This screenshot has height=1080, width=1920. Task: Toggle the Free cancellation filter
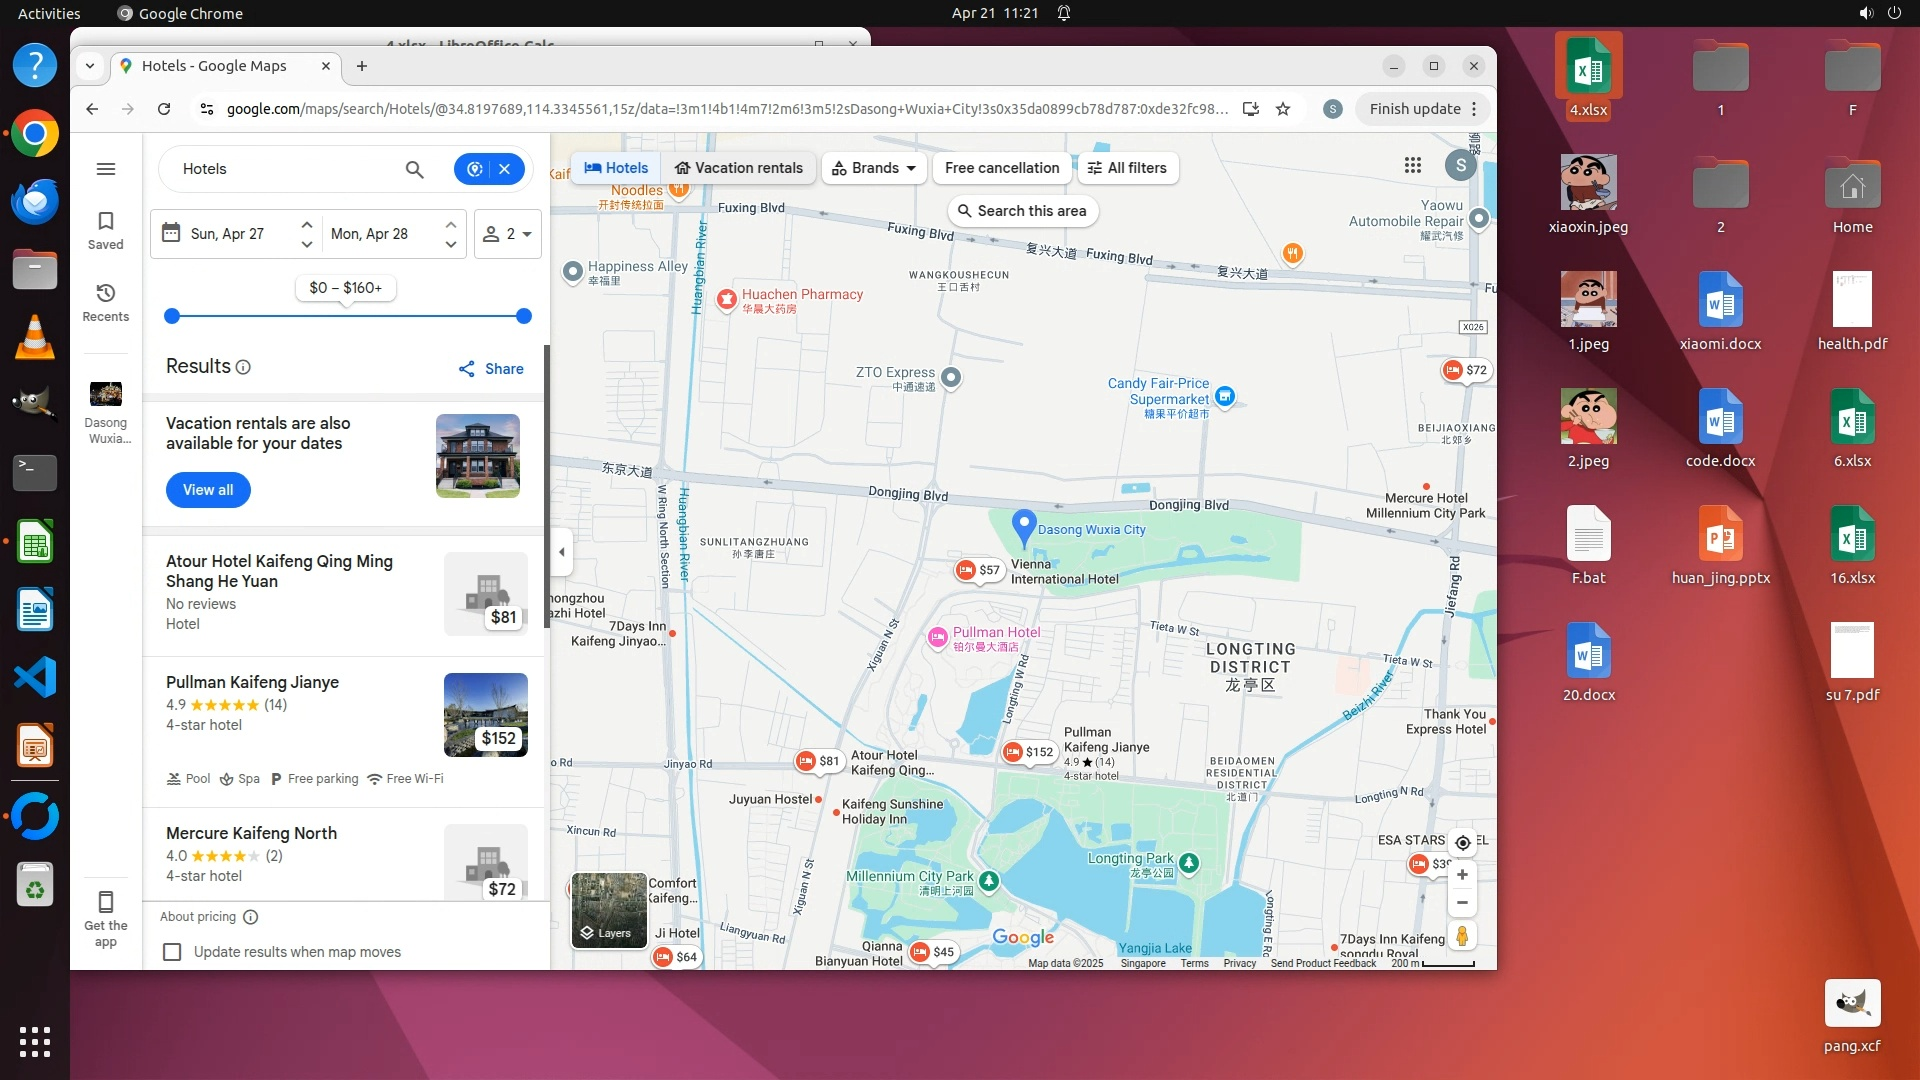[x=1001, y=168]
